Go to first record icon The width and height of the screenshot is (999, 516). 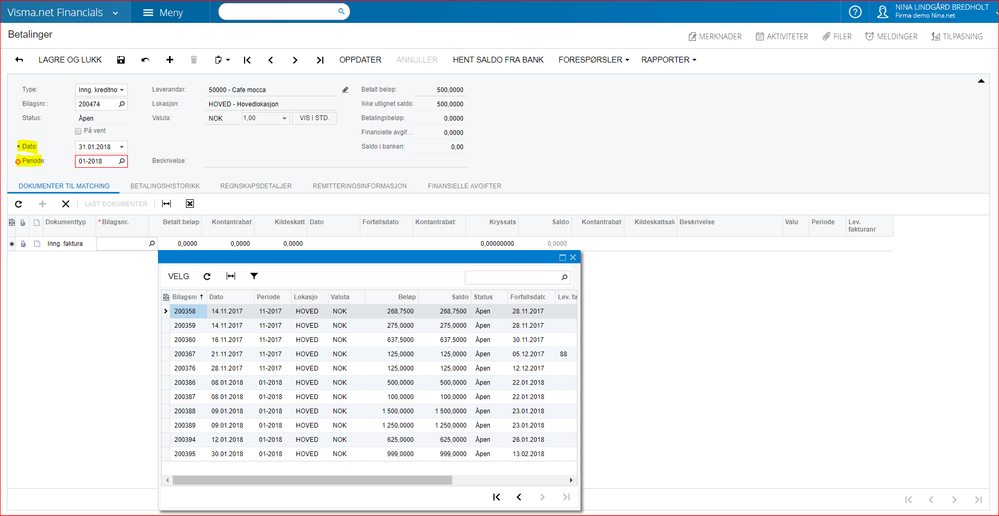[247, 60]
